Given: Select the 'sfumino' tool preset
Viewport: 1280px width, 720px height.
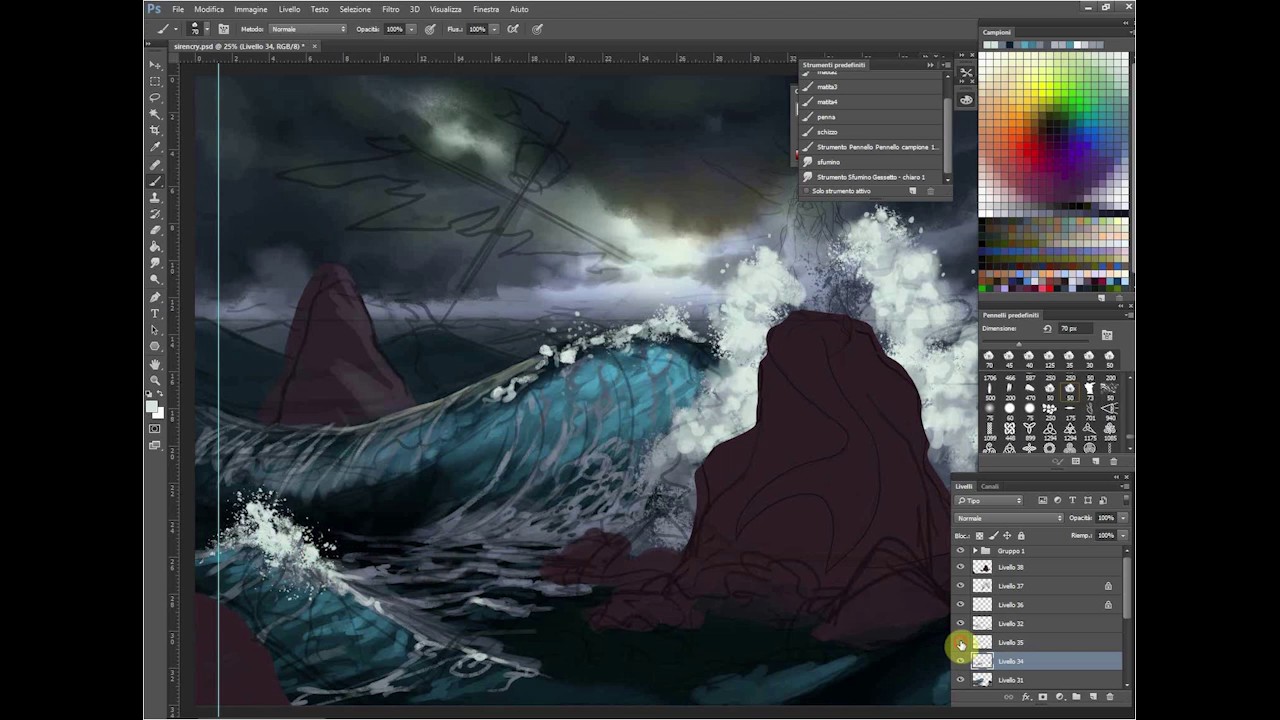Looking at the screenshot, I should 870,162.
